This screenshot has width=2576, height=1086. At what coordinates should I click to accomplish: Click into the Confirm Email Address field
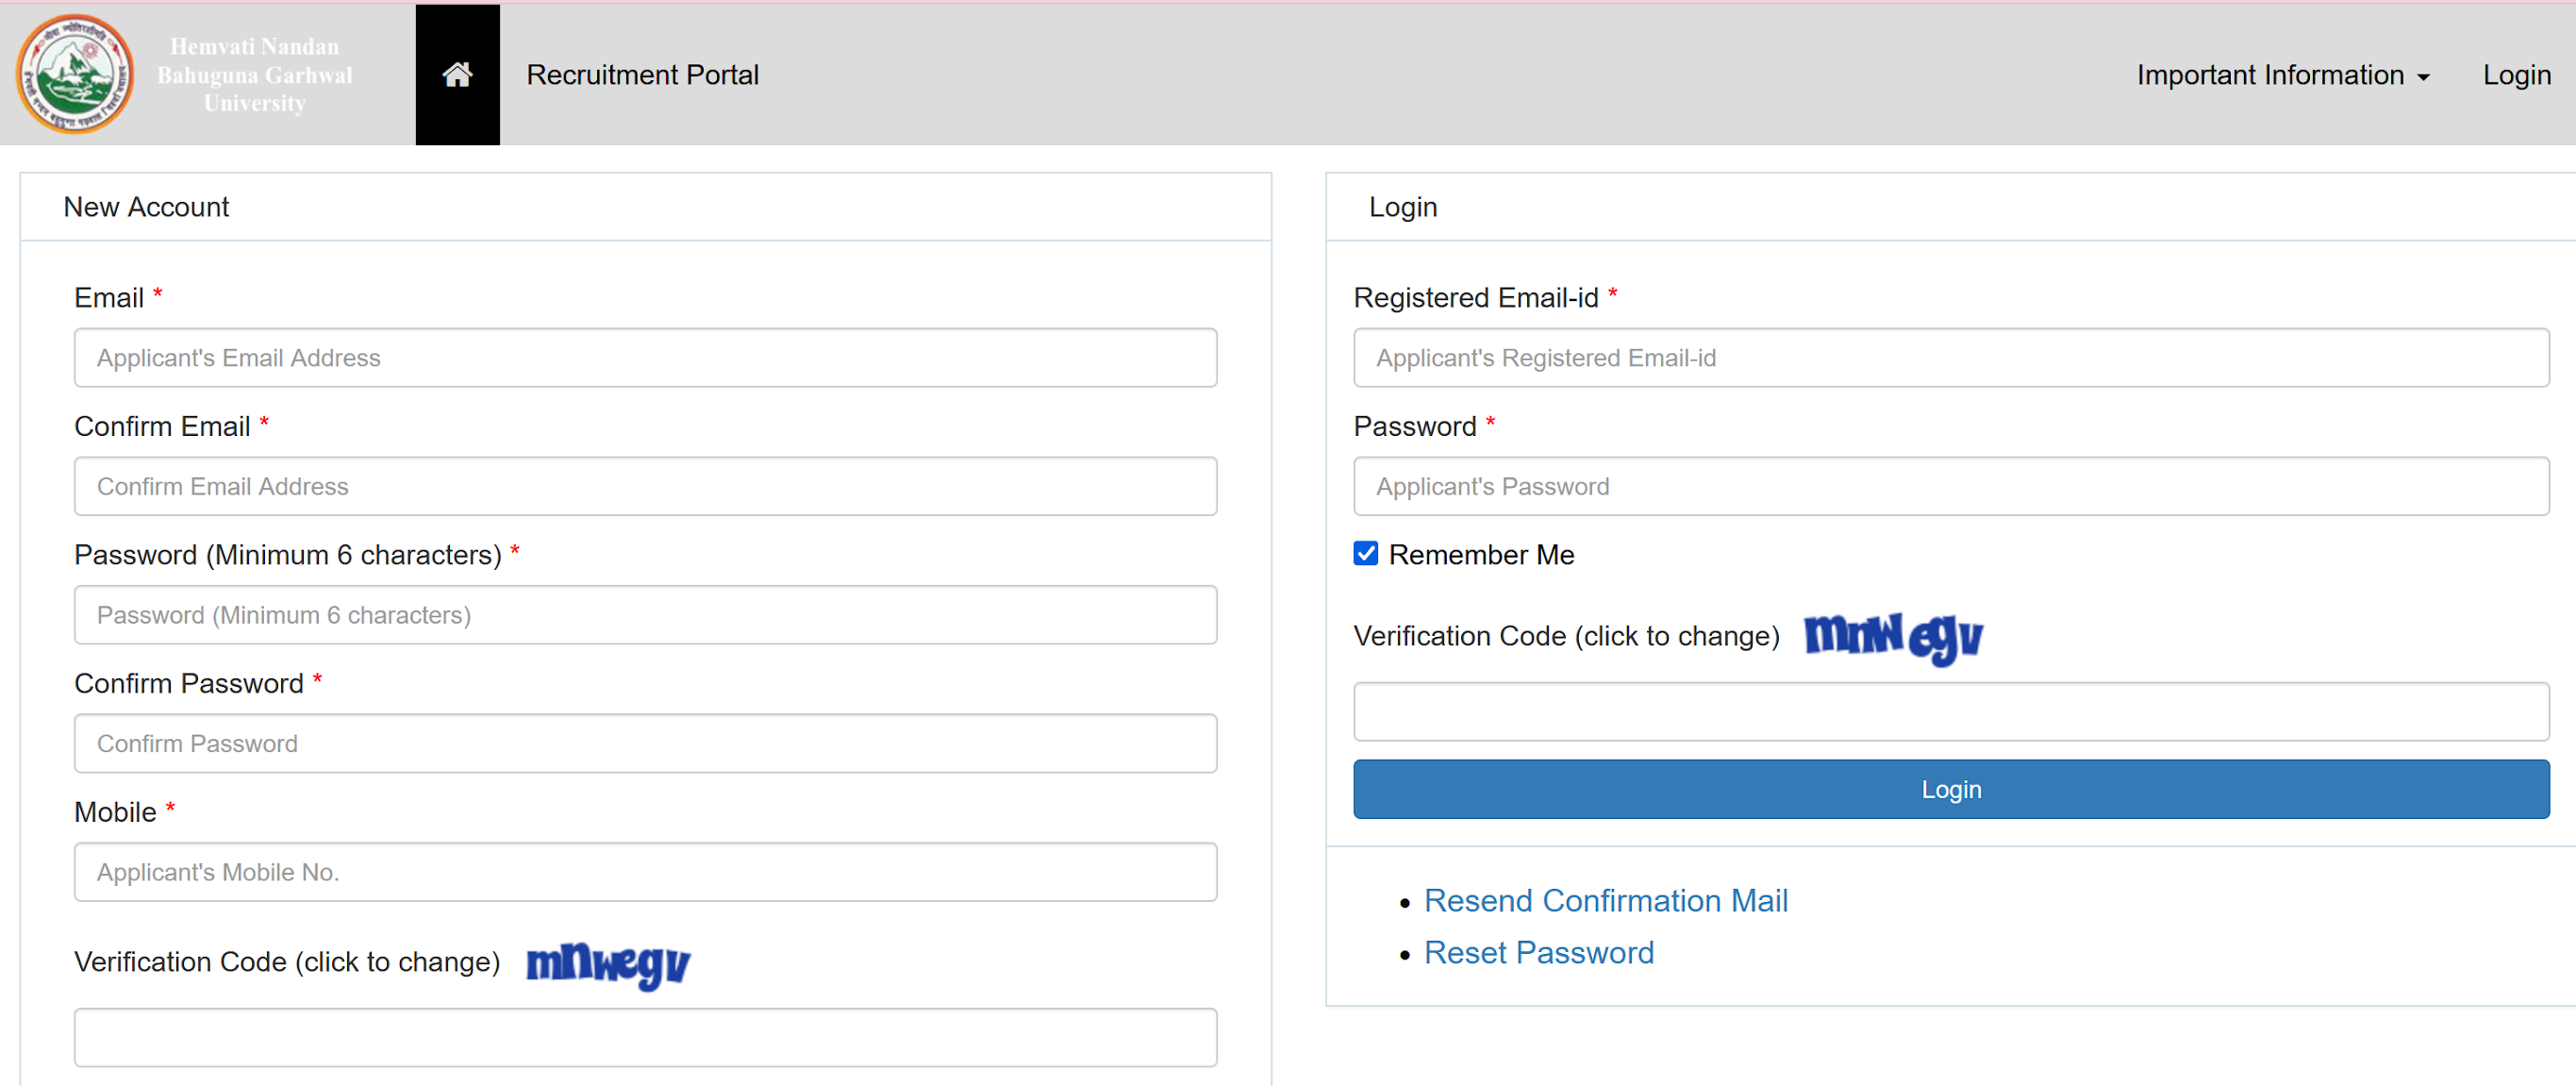pyautogui.click(x=645, y=487)
